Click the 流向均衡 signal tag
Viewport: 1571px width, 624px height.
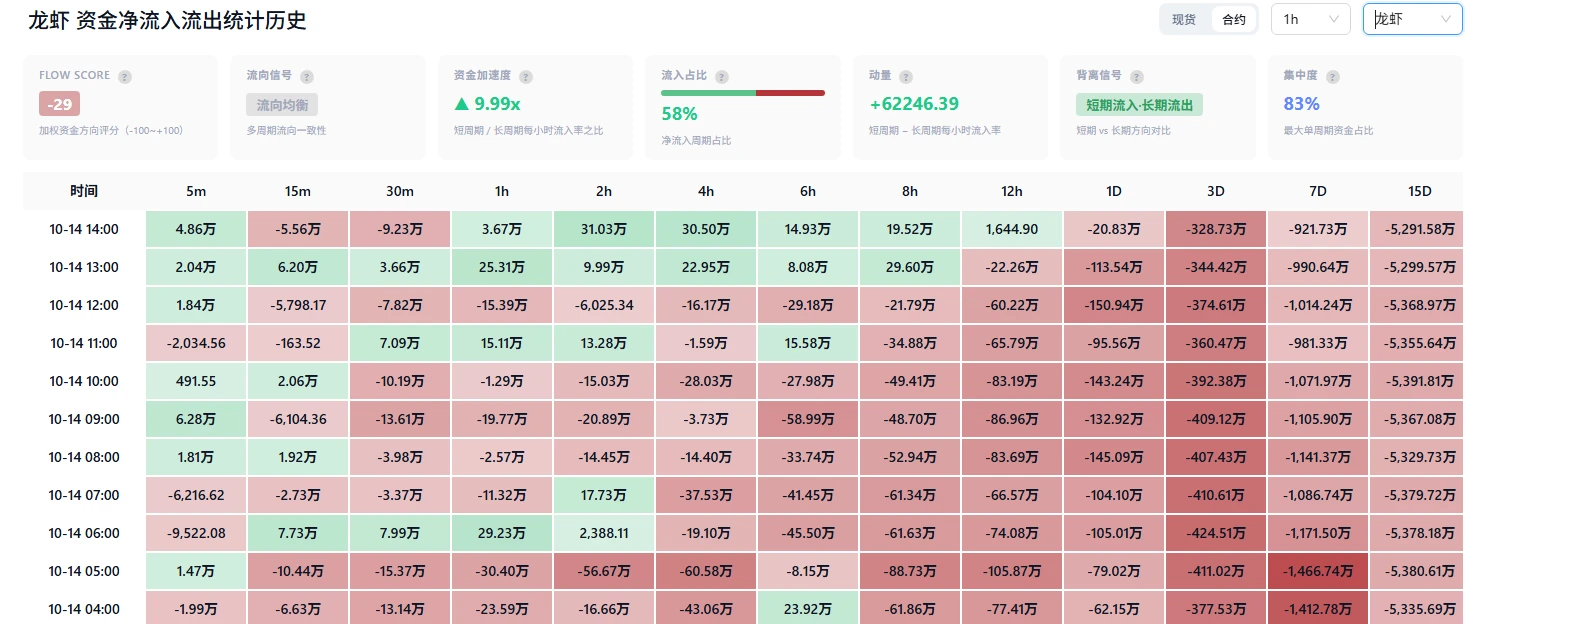point(282,105)
